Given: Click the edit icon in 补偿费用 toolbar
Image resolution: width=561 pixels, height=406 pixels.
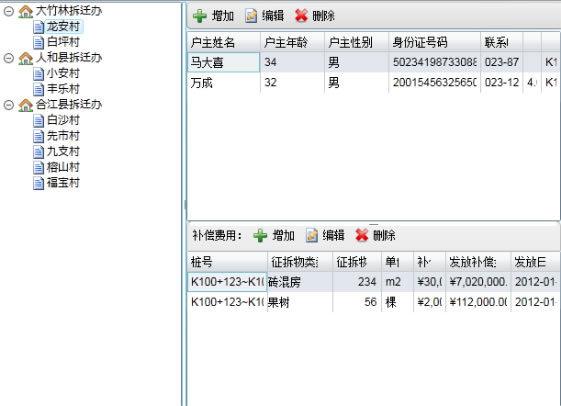Looking at the screenshot, I should [x=312, y=235].
